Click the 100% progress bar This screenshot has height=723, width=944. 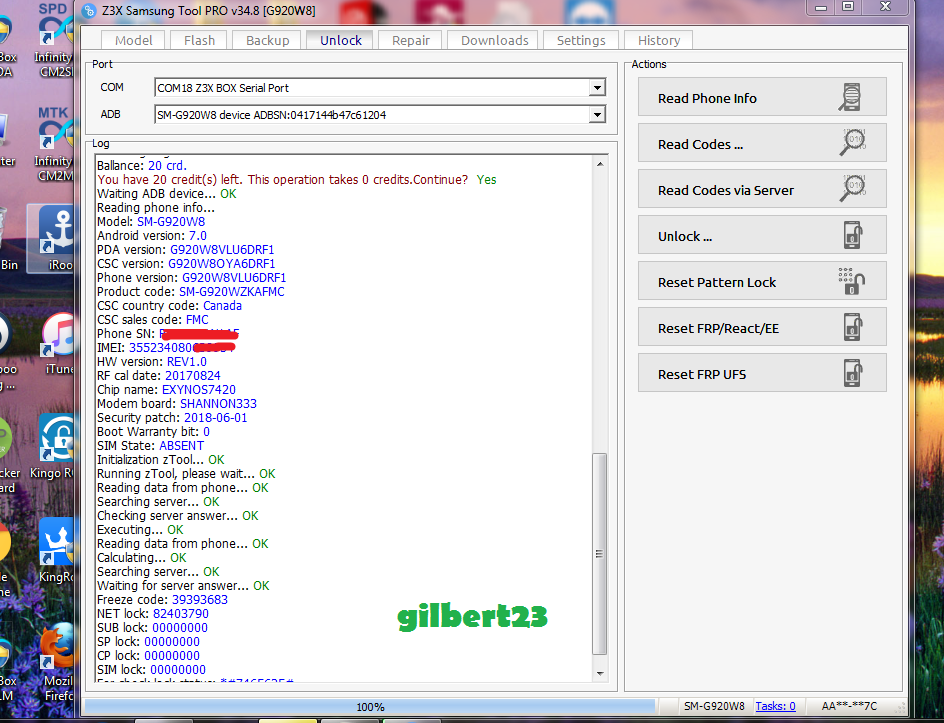tap(370, 707)
